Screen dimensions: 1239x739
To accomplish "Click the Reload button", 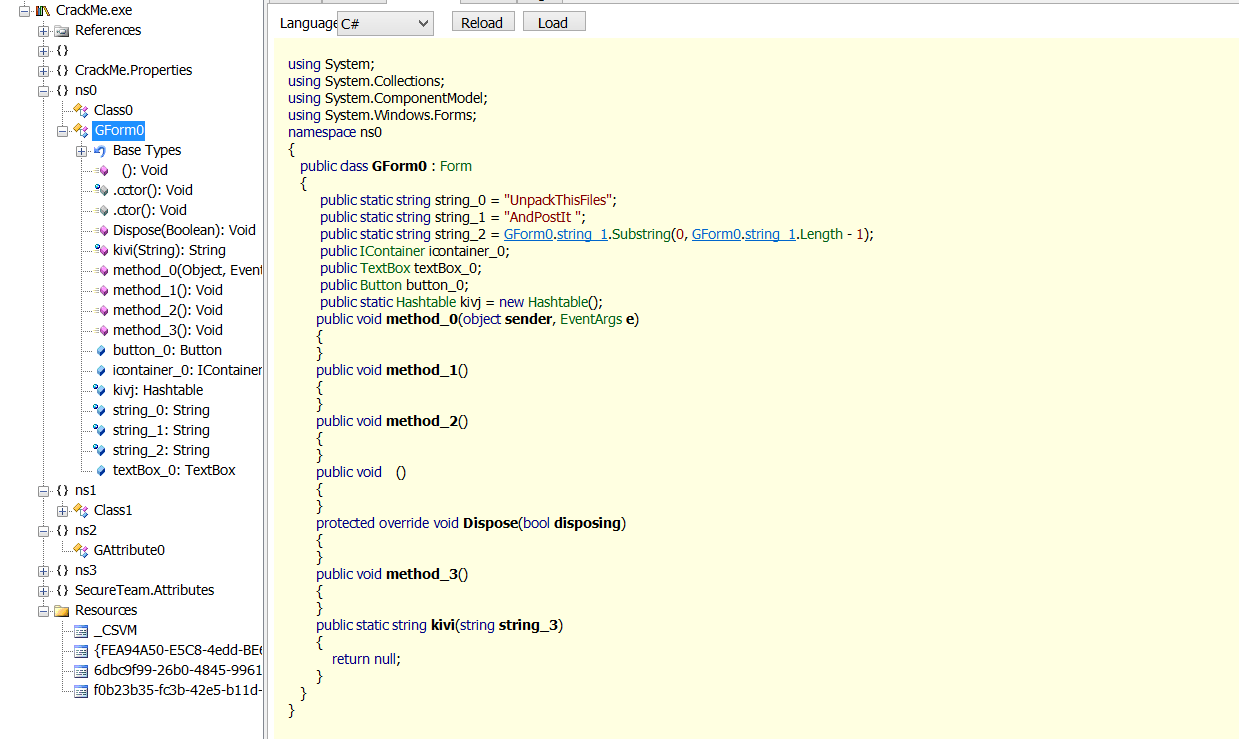I will [x=482, y=22].
